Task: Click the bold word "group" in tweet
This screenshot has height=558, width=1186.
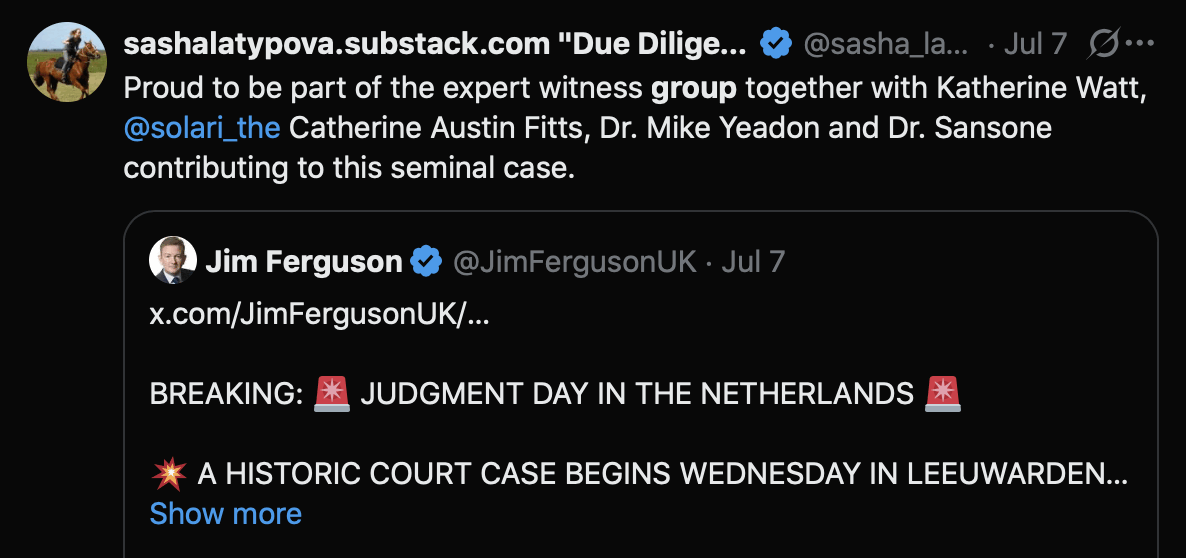Action: click(x=694, y=88)
